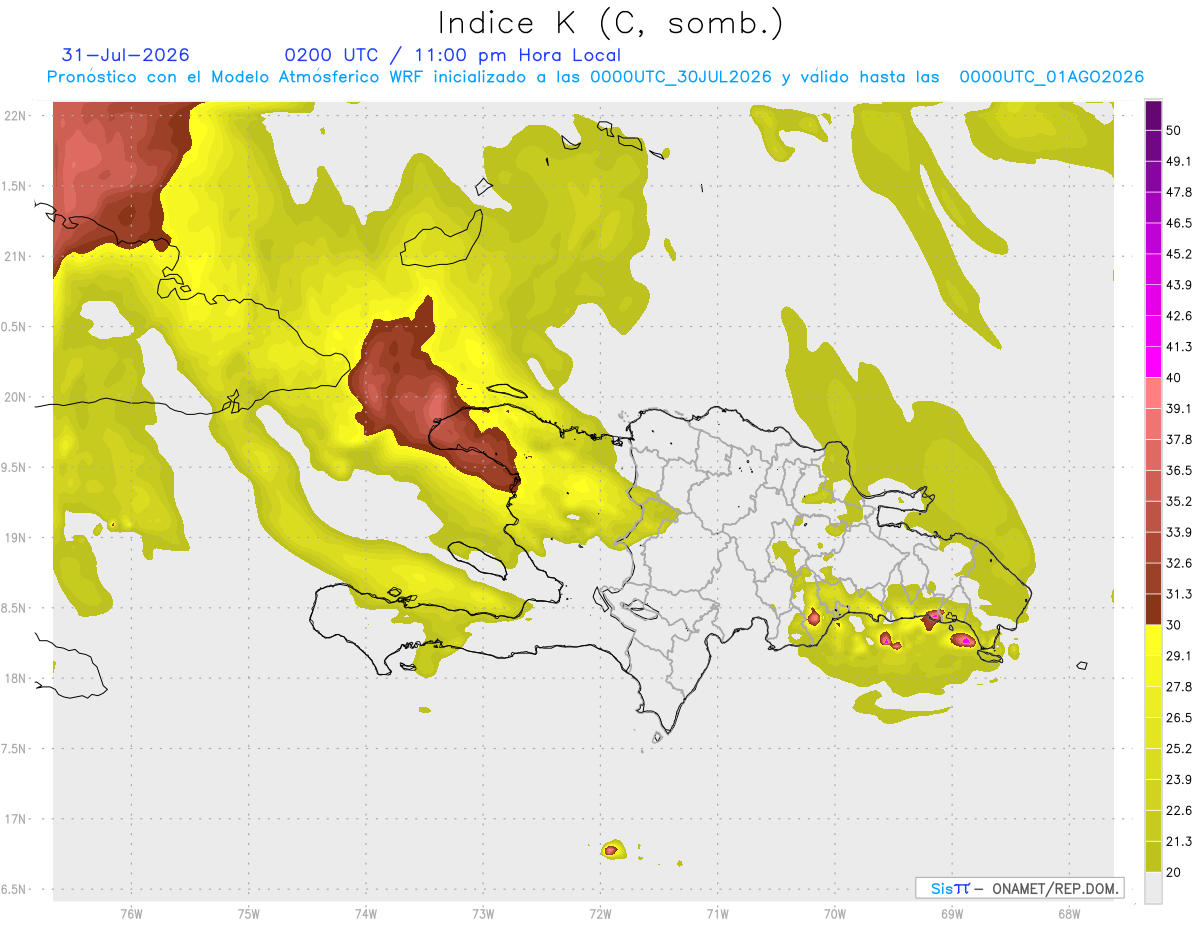Select the date text "31-Jul-2026"
Viewport: 1200px width, 927px height.
coord(126,55)
